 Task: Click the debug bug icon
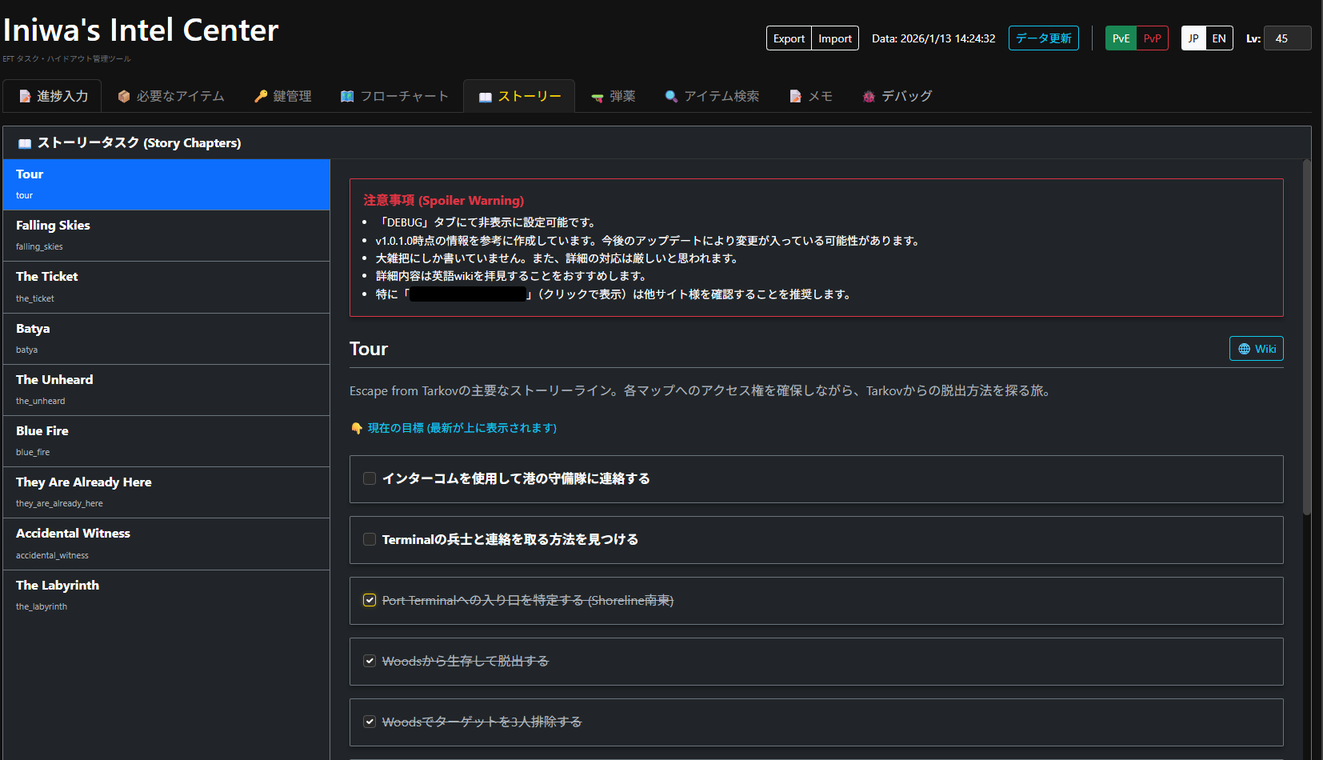coord(868,97)
